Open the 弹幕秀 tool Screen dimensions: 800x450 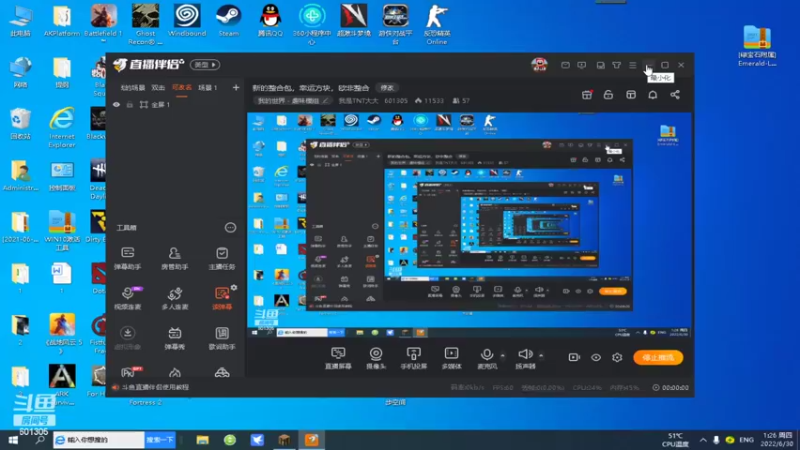[x=174, y=338]
